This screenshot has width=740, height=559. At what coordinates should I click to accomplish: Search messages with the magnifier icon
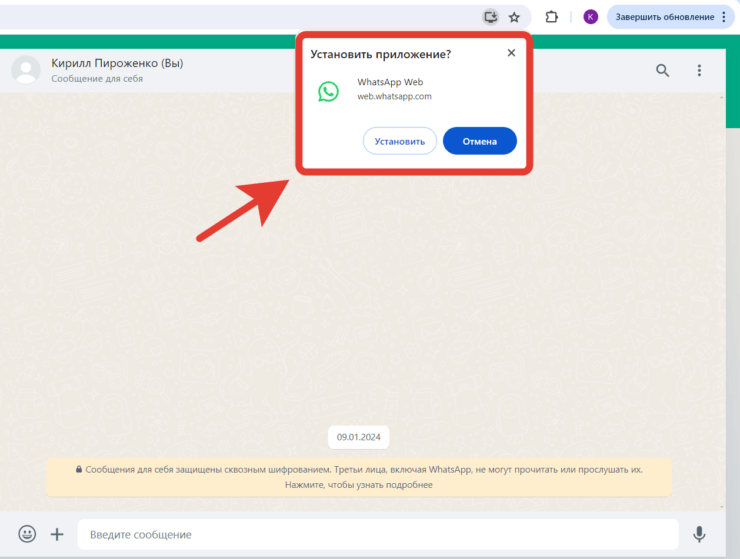click(x=663, y=70)
